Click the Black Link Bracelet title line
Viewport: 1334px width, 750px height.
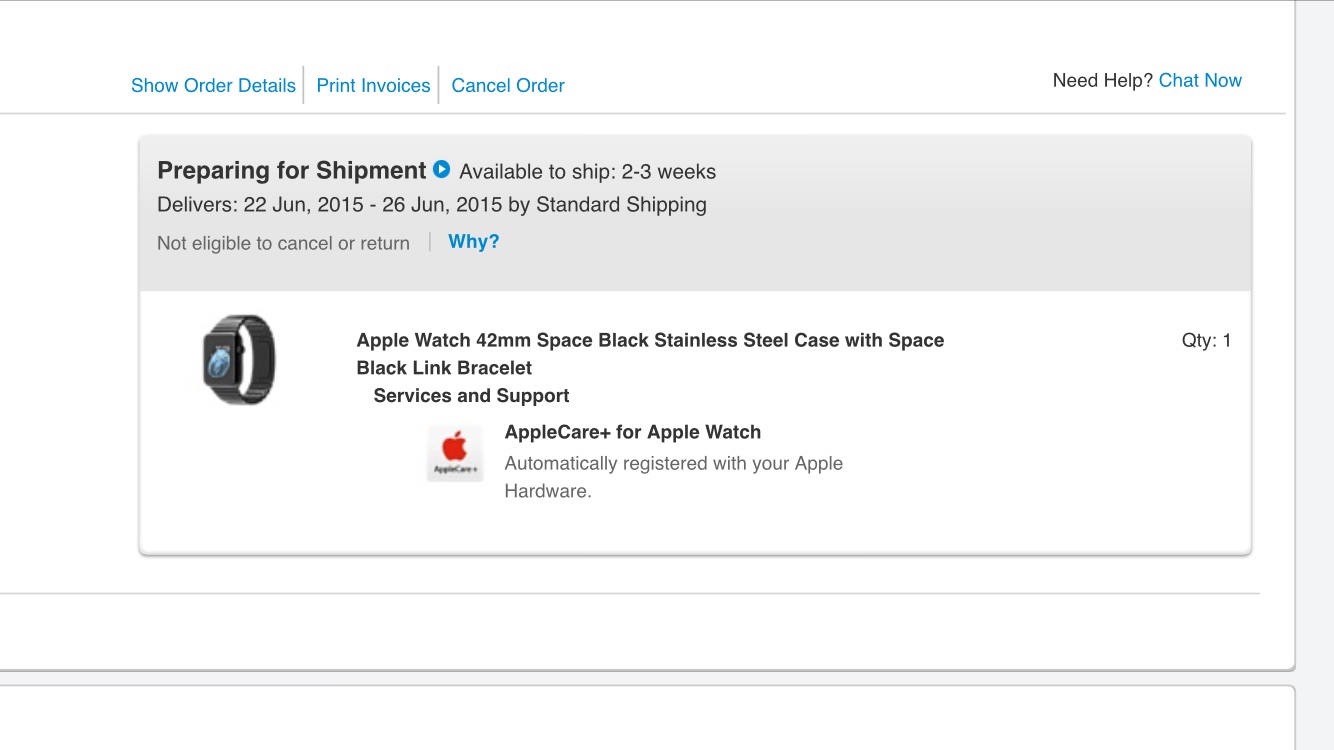click(x=444, y=368)
